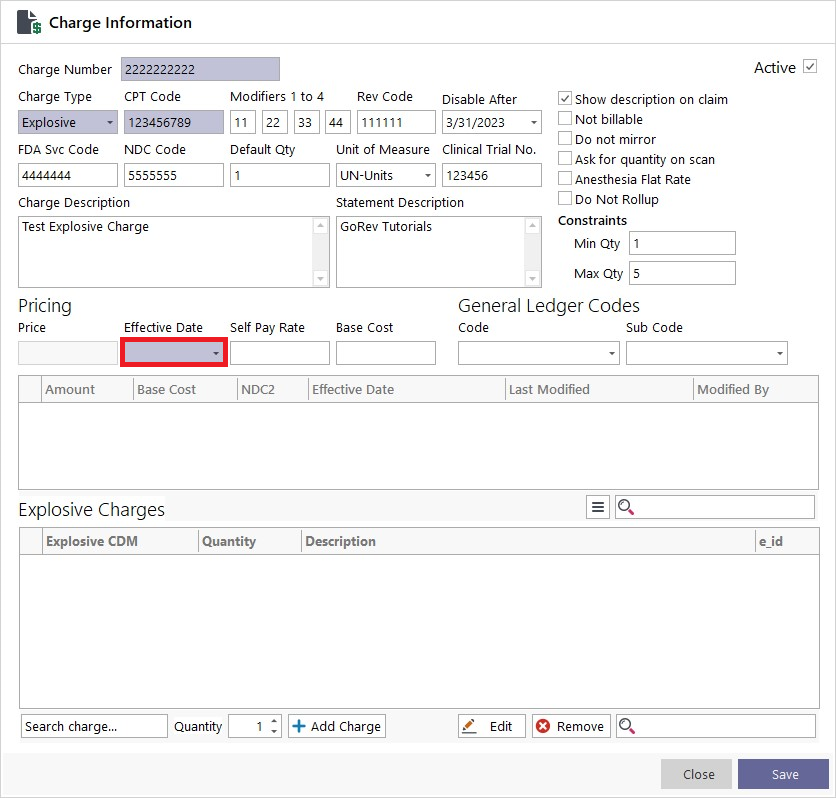Viewport: 836px width, 798px height.
Task: Expand the Unit of Measure dropdown
Action: tap(428, 175)
